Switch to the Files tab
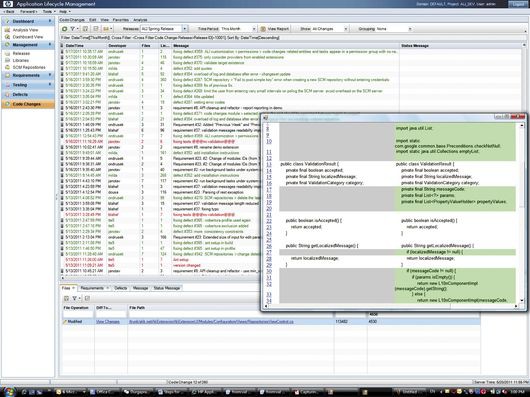The width and height of the screenshot is (530, 397). click(x=68, y=288)
